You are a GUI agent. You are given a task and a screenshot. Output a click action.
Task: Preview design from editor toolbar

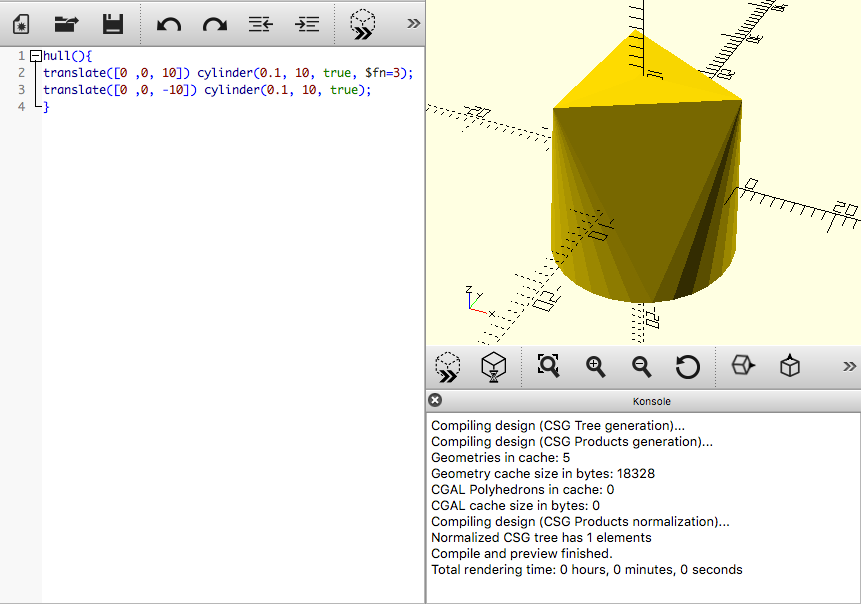coord(362,25)
